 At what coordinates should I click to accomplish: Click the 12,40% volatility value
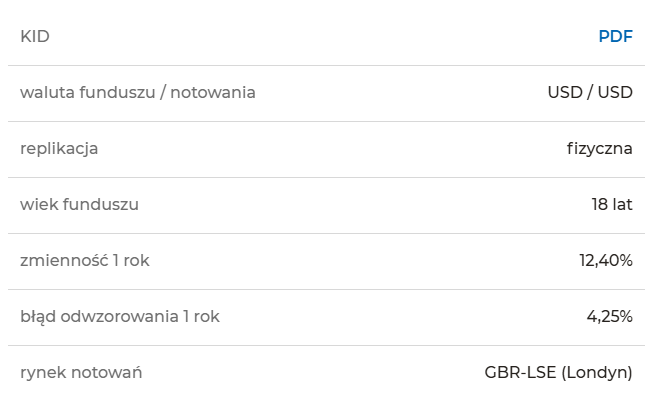(x=606, y=260)
